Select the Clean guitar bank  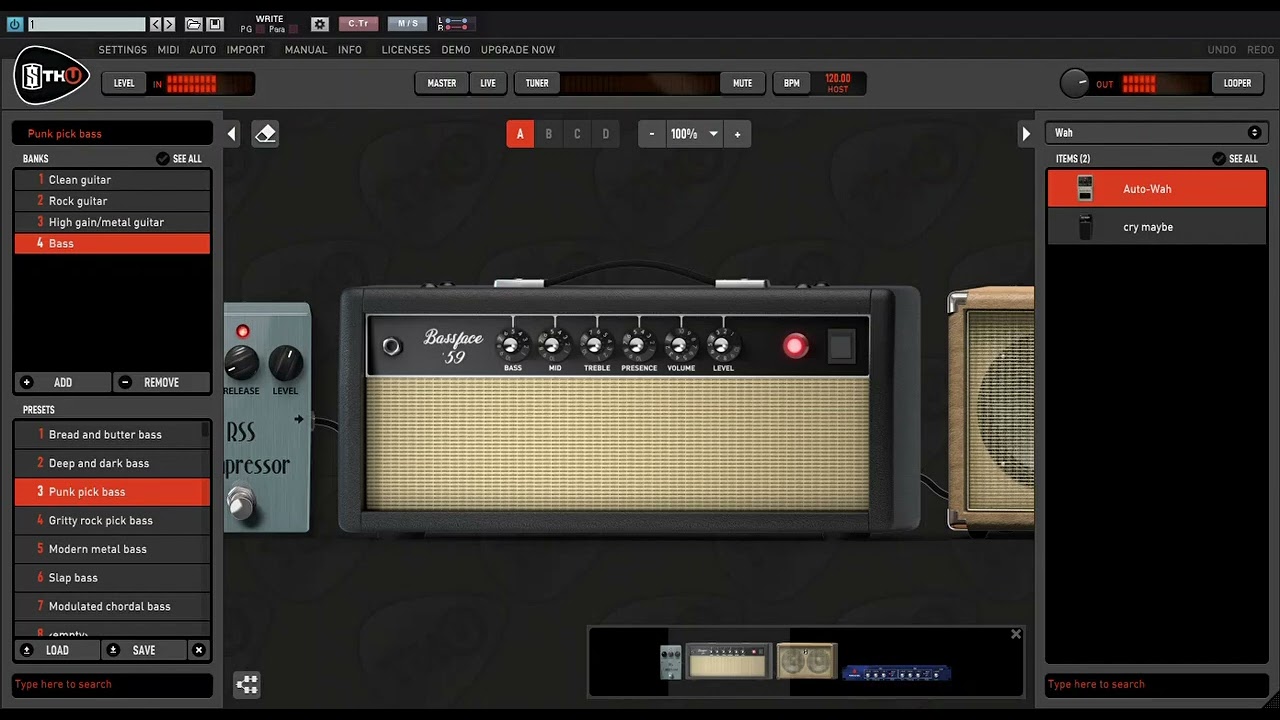[112, 180]
